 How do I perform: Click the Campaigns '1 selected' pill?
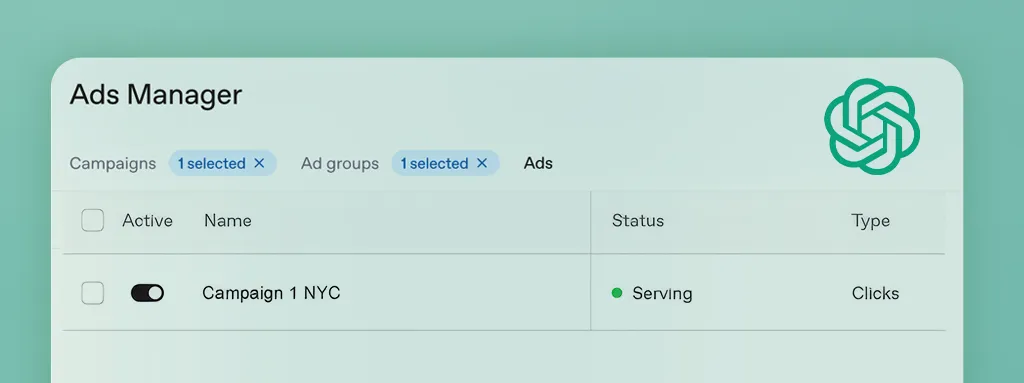tap(223, 163)
